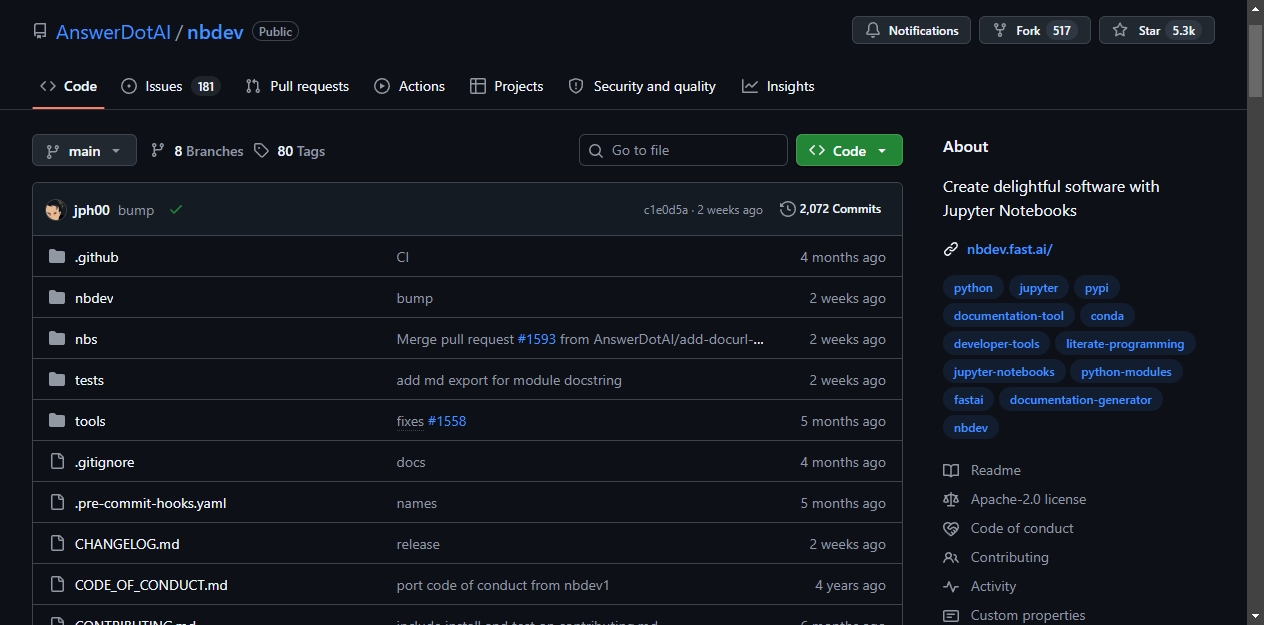
Task: Click the branch icon next to 8 Branches
Action: (158, 150)
